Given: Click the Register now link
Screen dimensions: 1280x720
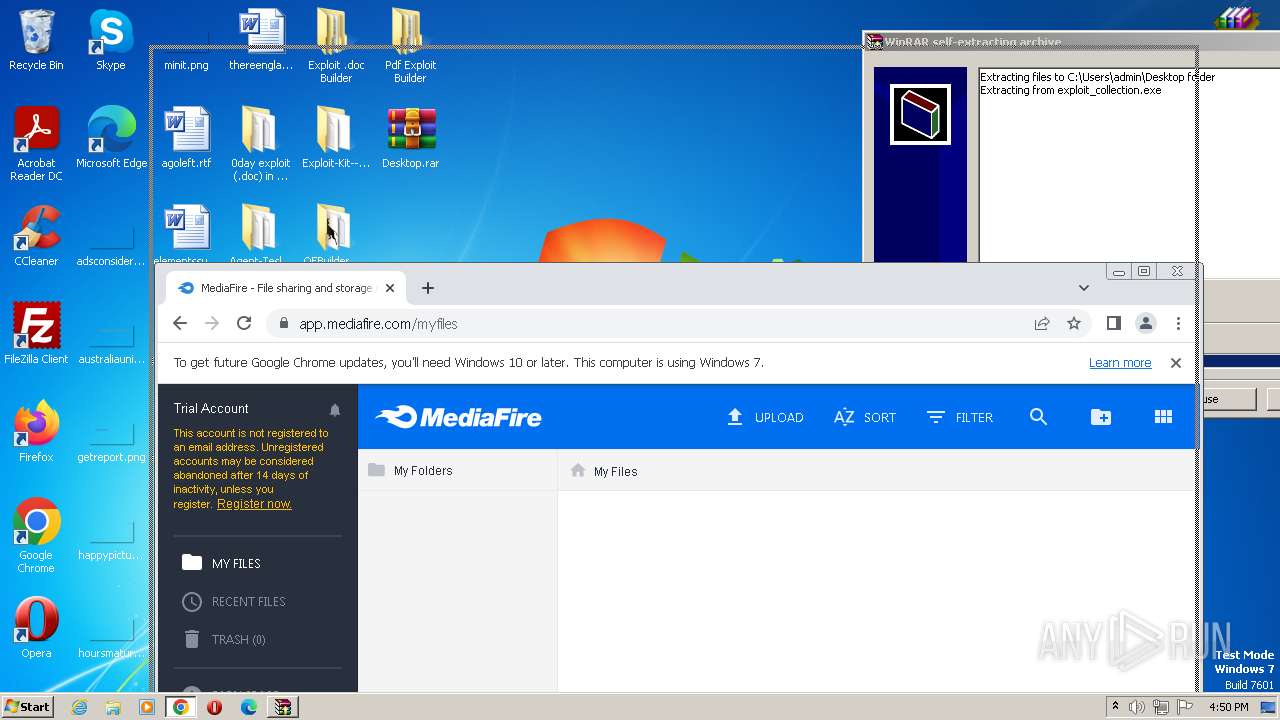Looking at the screenshot, I should click(254, 504).
